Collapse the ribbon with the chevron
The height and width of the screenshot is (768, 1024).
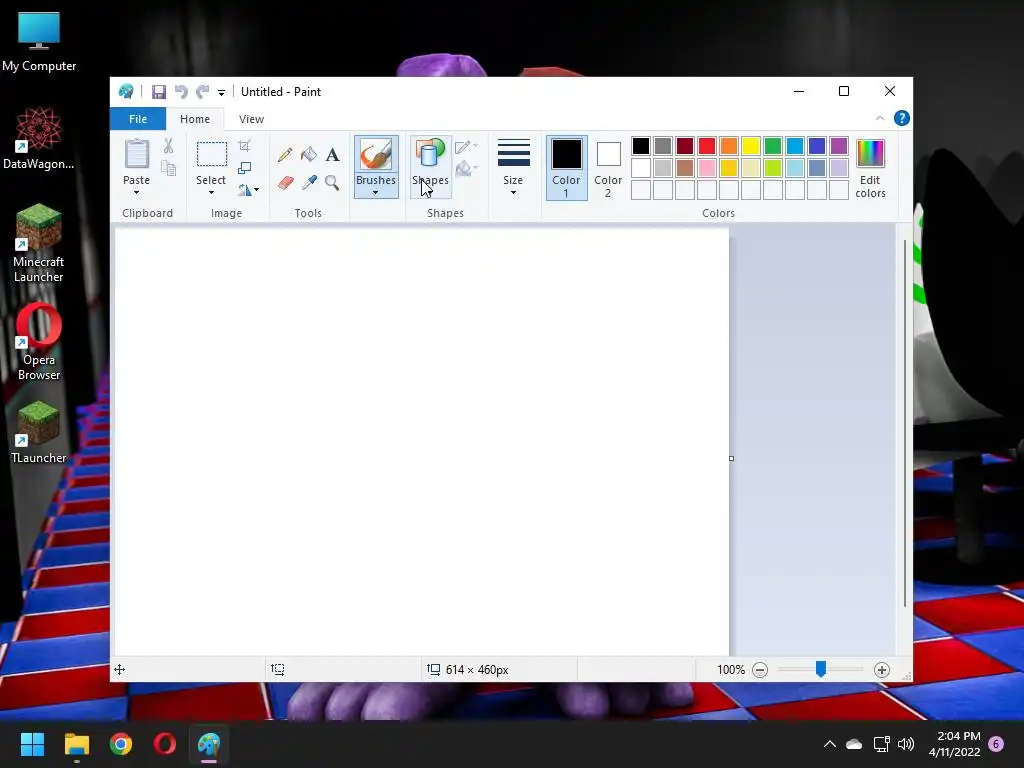(x=880, y=118)
